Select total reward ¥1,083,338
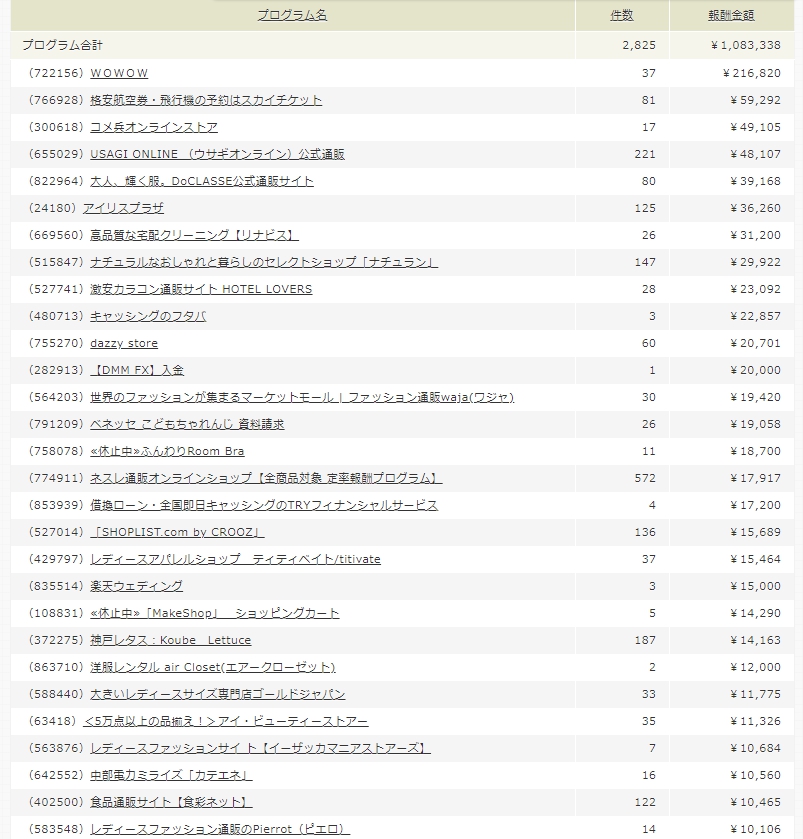Viewport: 803px width, 839px height. pos(746,45)
